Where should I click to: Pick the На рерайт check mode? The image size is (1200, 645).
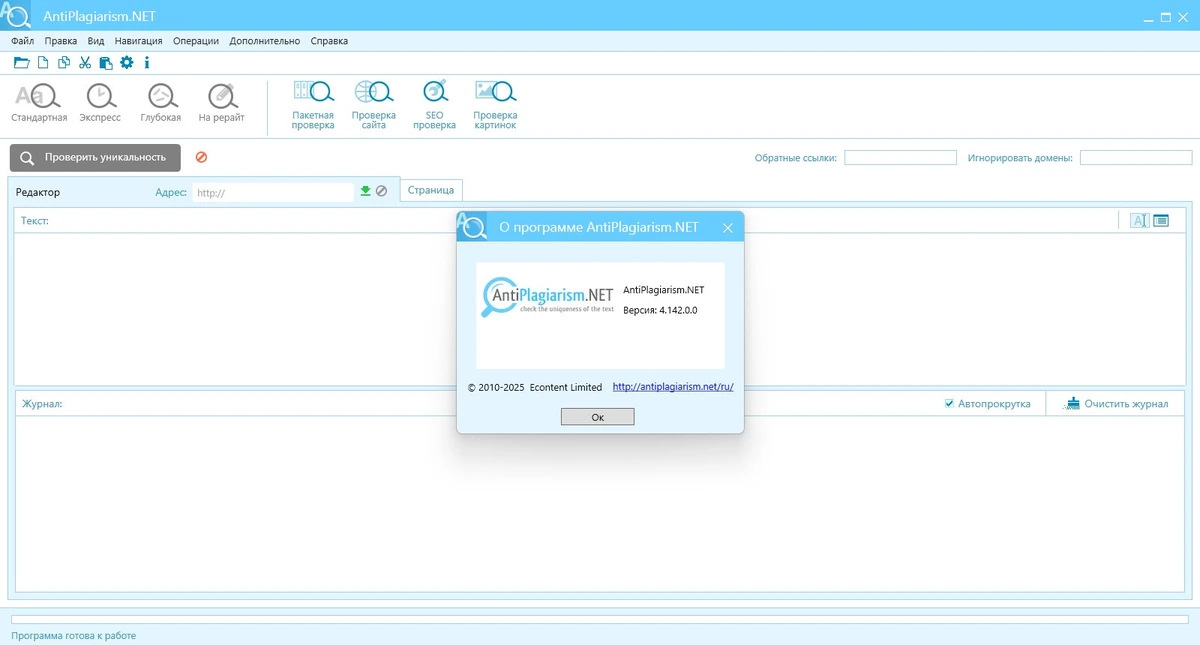pyautogui.click(x=221, y=103)
